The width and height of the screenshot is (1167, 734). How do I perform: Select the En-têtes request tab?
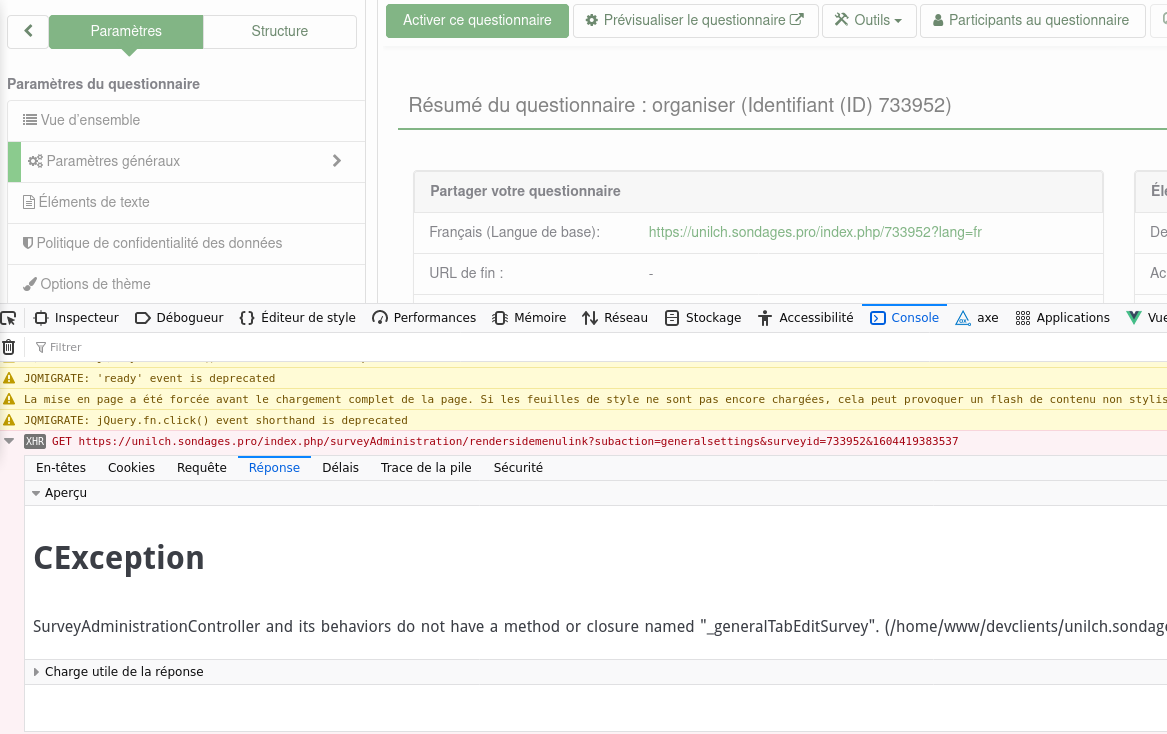(61, 468)
